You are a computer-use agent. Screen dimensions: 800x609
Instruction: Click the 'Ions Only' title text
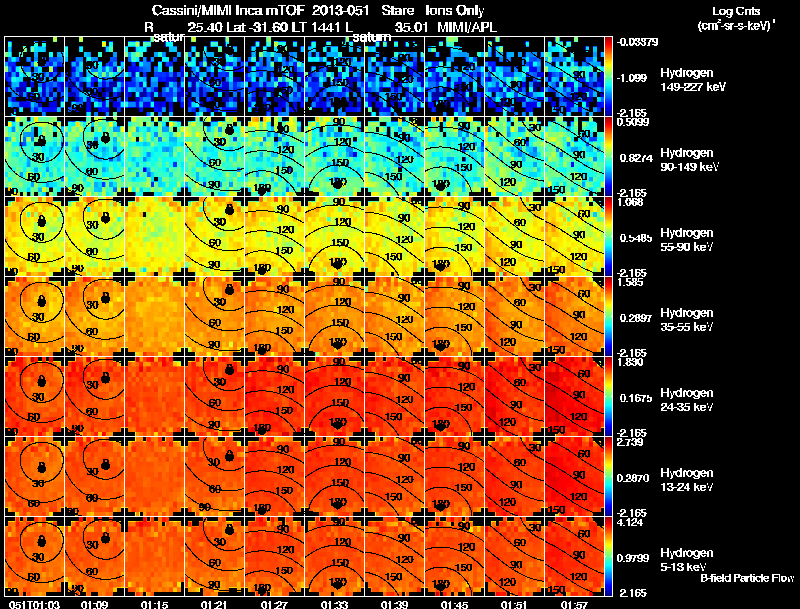click(x=455, y=10)
